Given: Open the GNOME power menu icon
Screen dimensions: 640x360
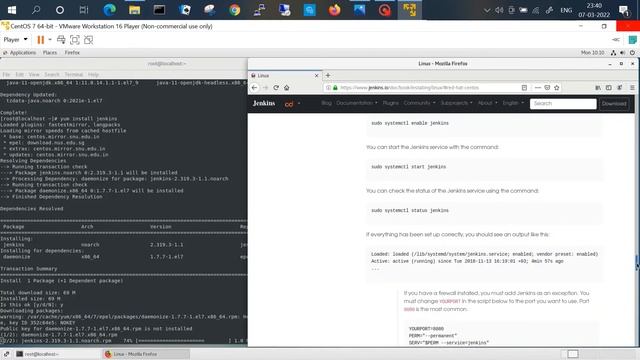Looking at the screenshot, I should [632, 53].
